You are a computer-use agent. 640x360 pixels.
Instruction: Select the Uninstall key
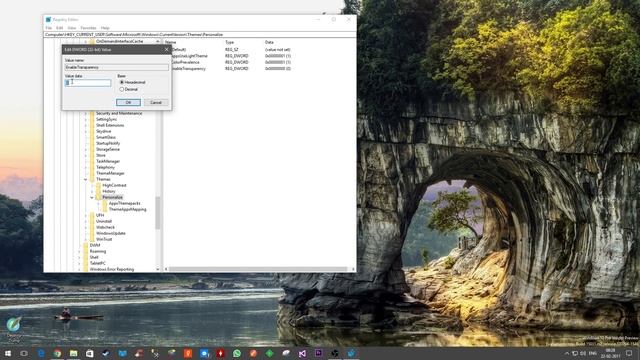point(104,221)
